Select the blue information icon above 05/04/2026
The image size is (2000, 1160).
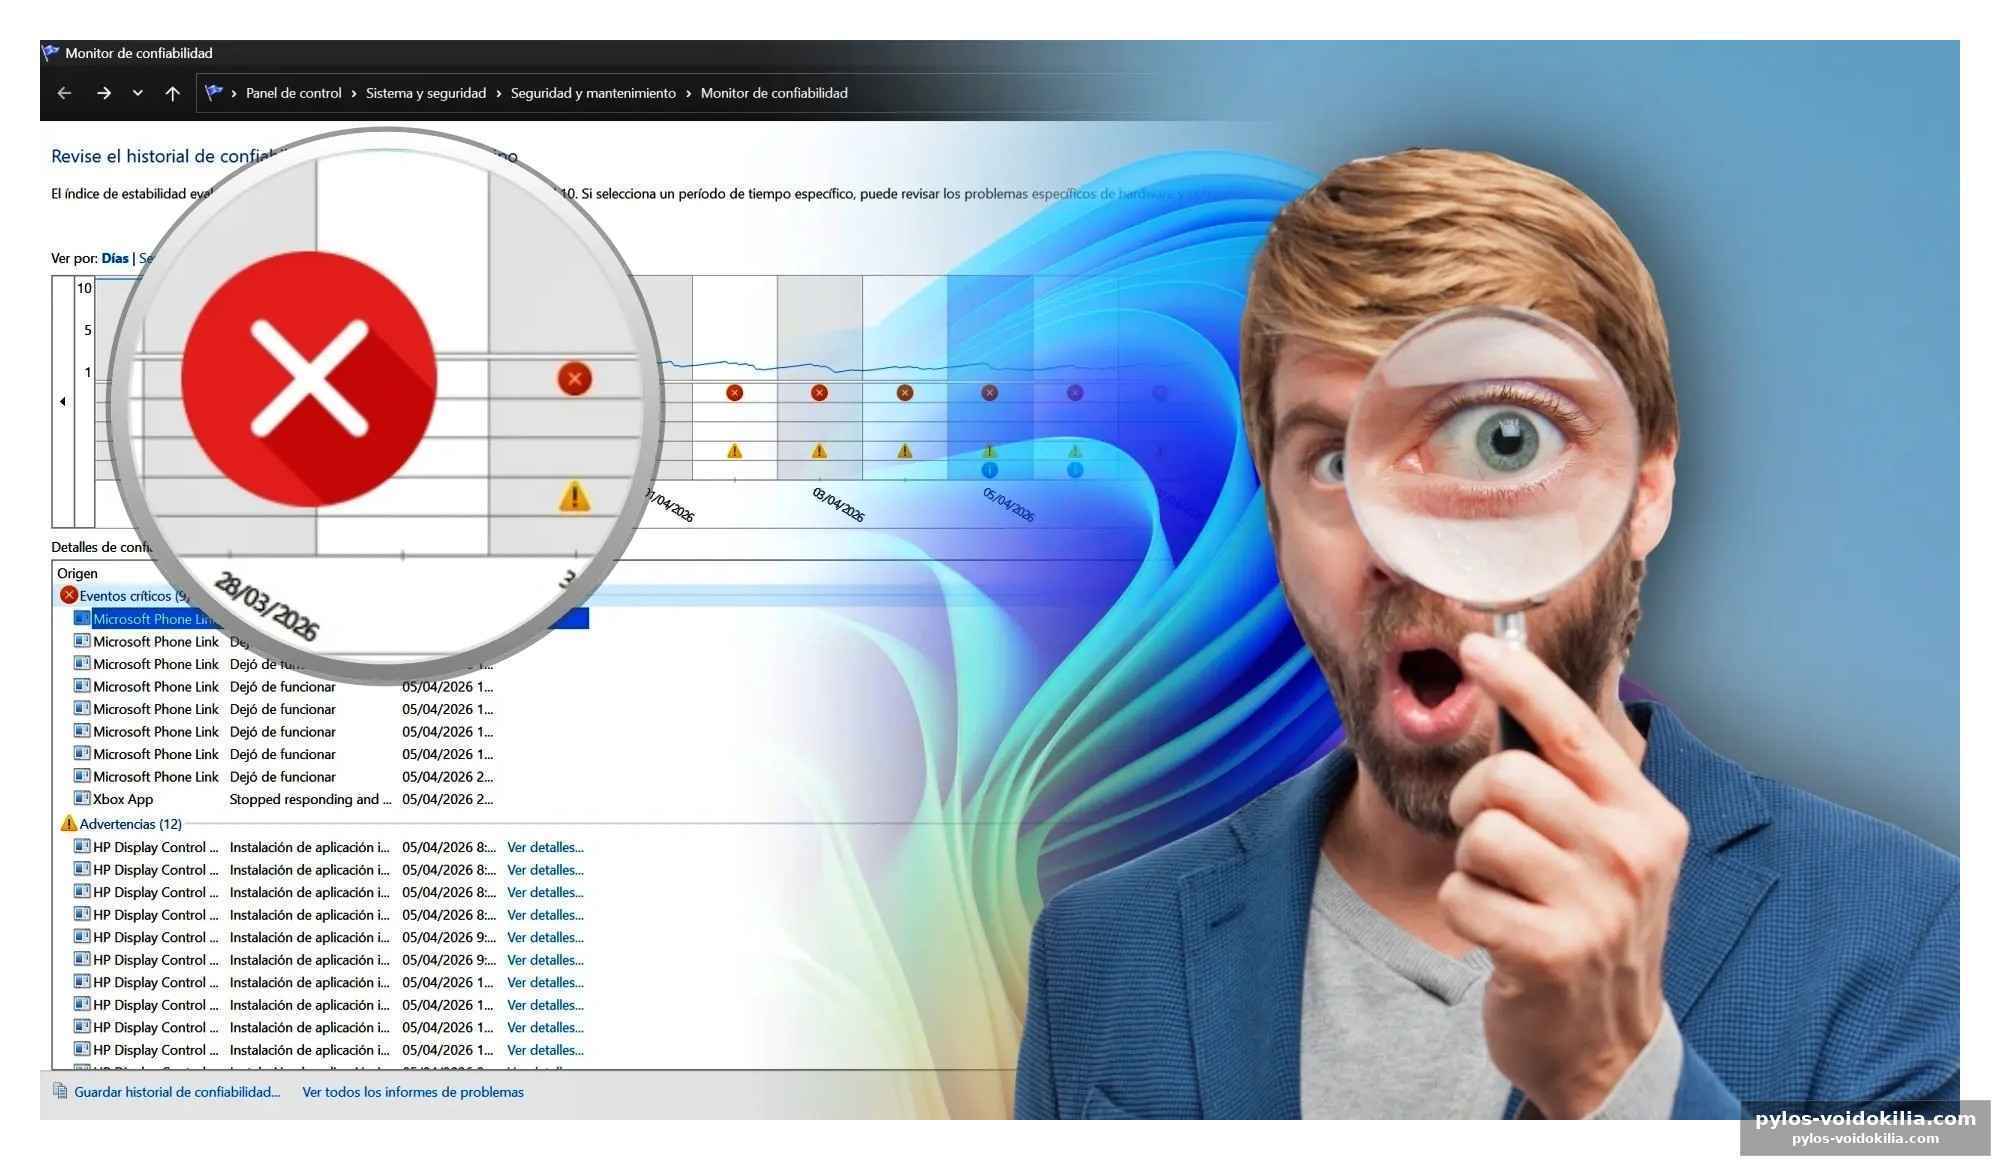click(x=989, y=469)
